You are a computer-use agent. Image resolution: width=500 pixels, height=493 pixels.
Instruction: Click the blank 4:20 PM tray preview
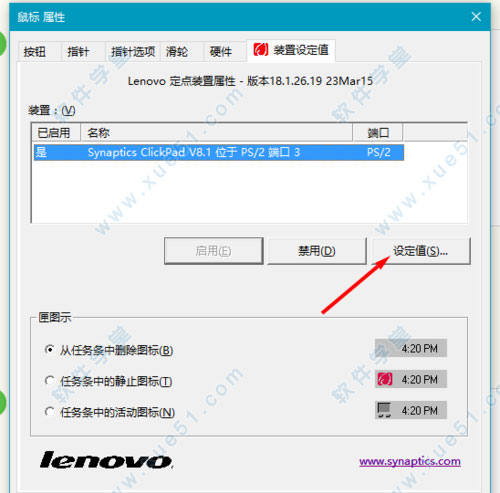tap(411, 348)
